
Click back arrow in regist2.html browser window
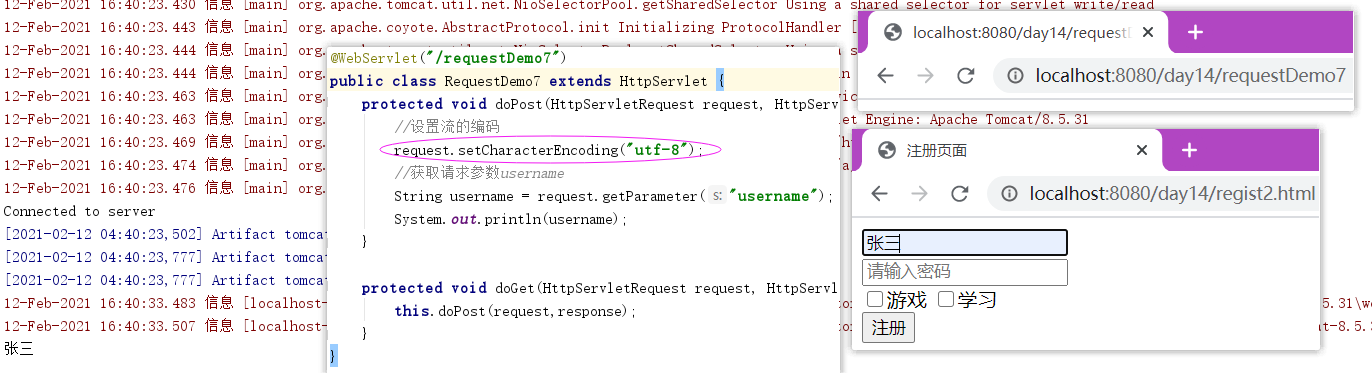(879, 194)
